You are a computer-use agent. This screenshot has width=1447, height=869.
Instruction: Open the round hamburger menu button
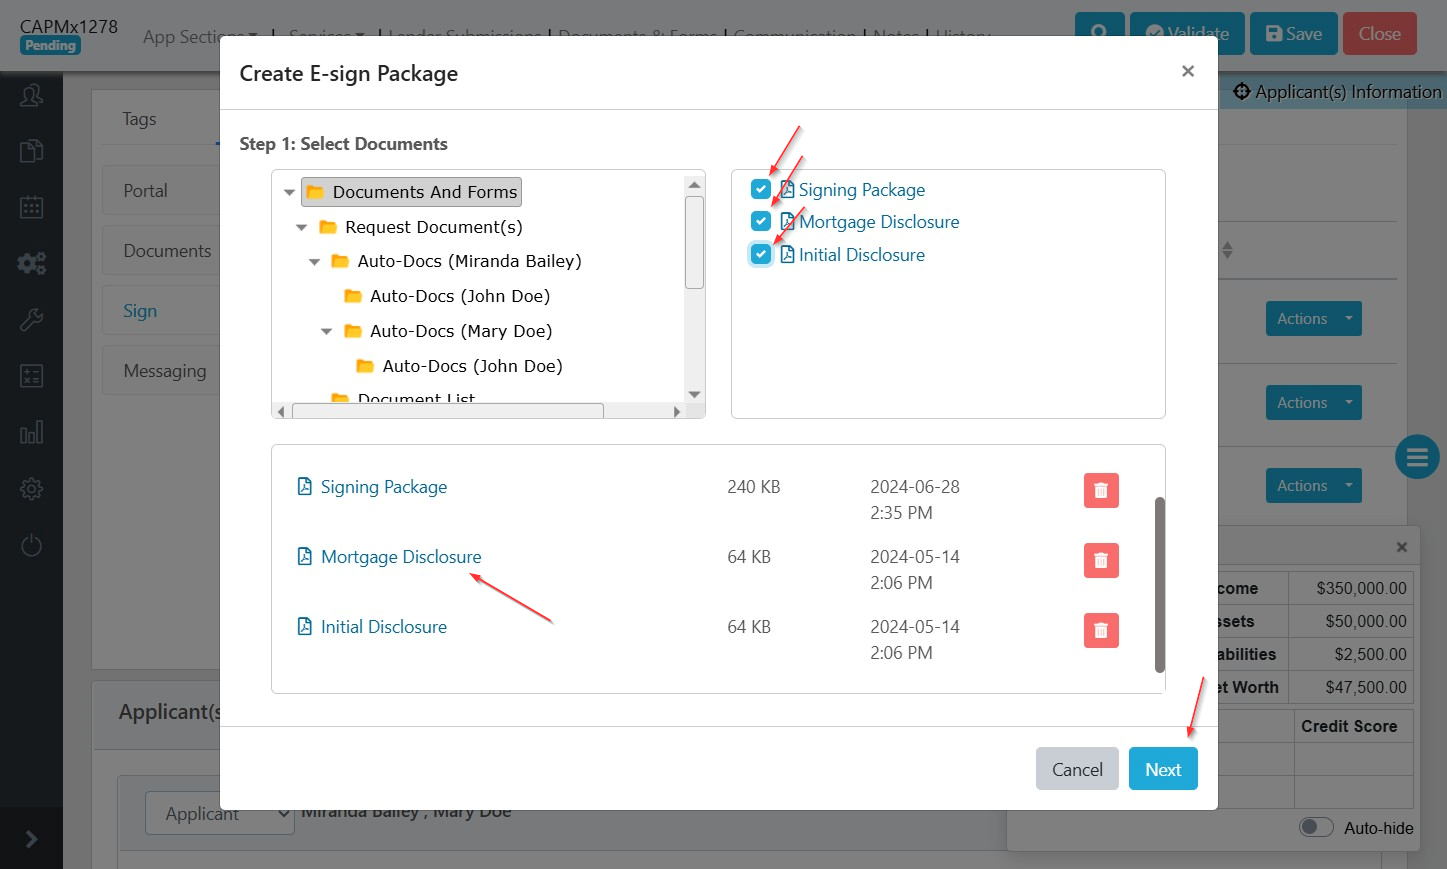point(1417,458)
